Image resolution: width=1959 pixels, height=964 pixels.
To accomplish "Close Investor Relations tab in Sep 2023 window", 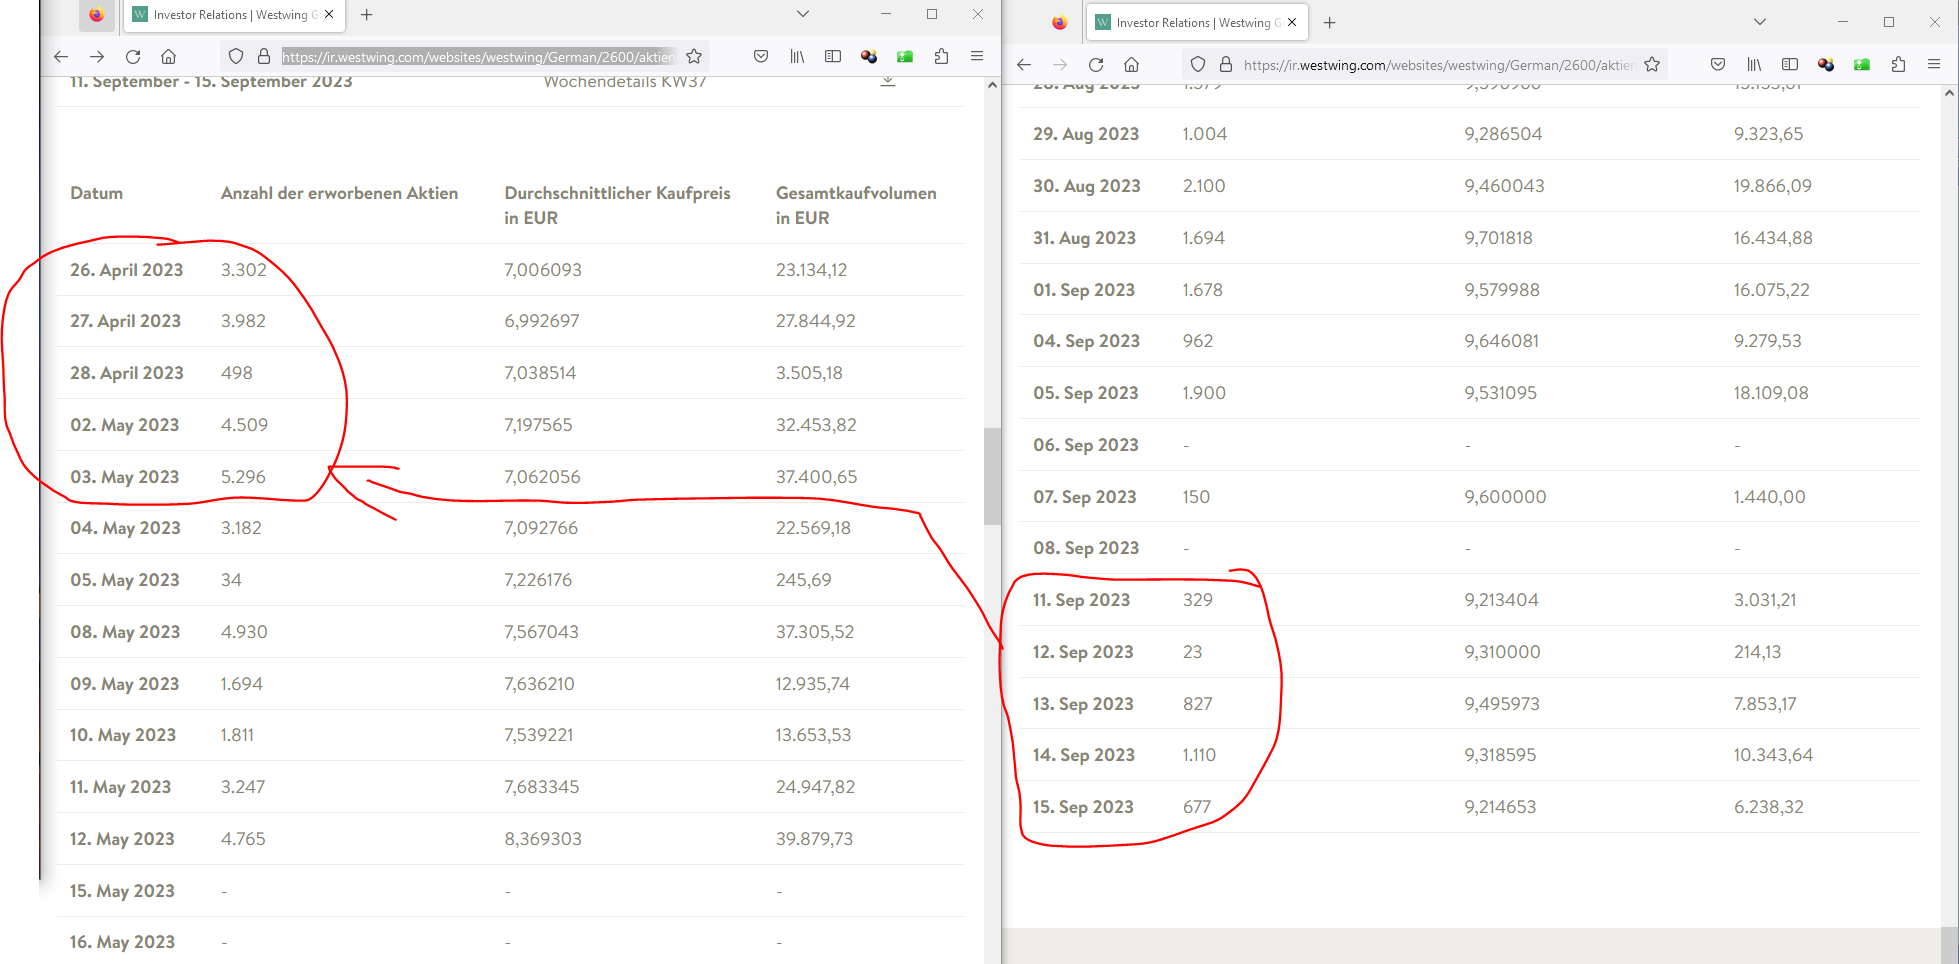I will coord(1292,22).
